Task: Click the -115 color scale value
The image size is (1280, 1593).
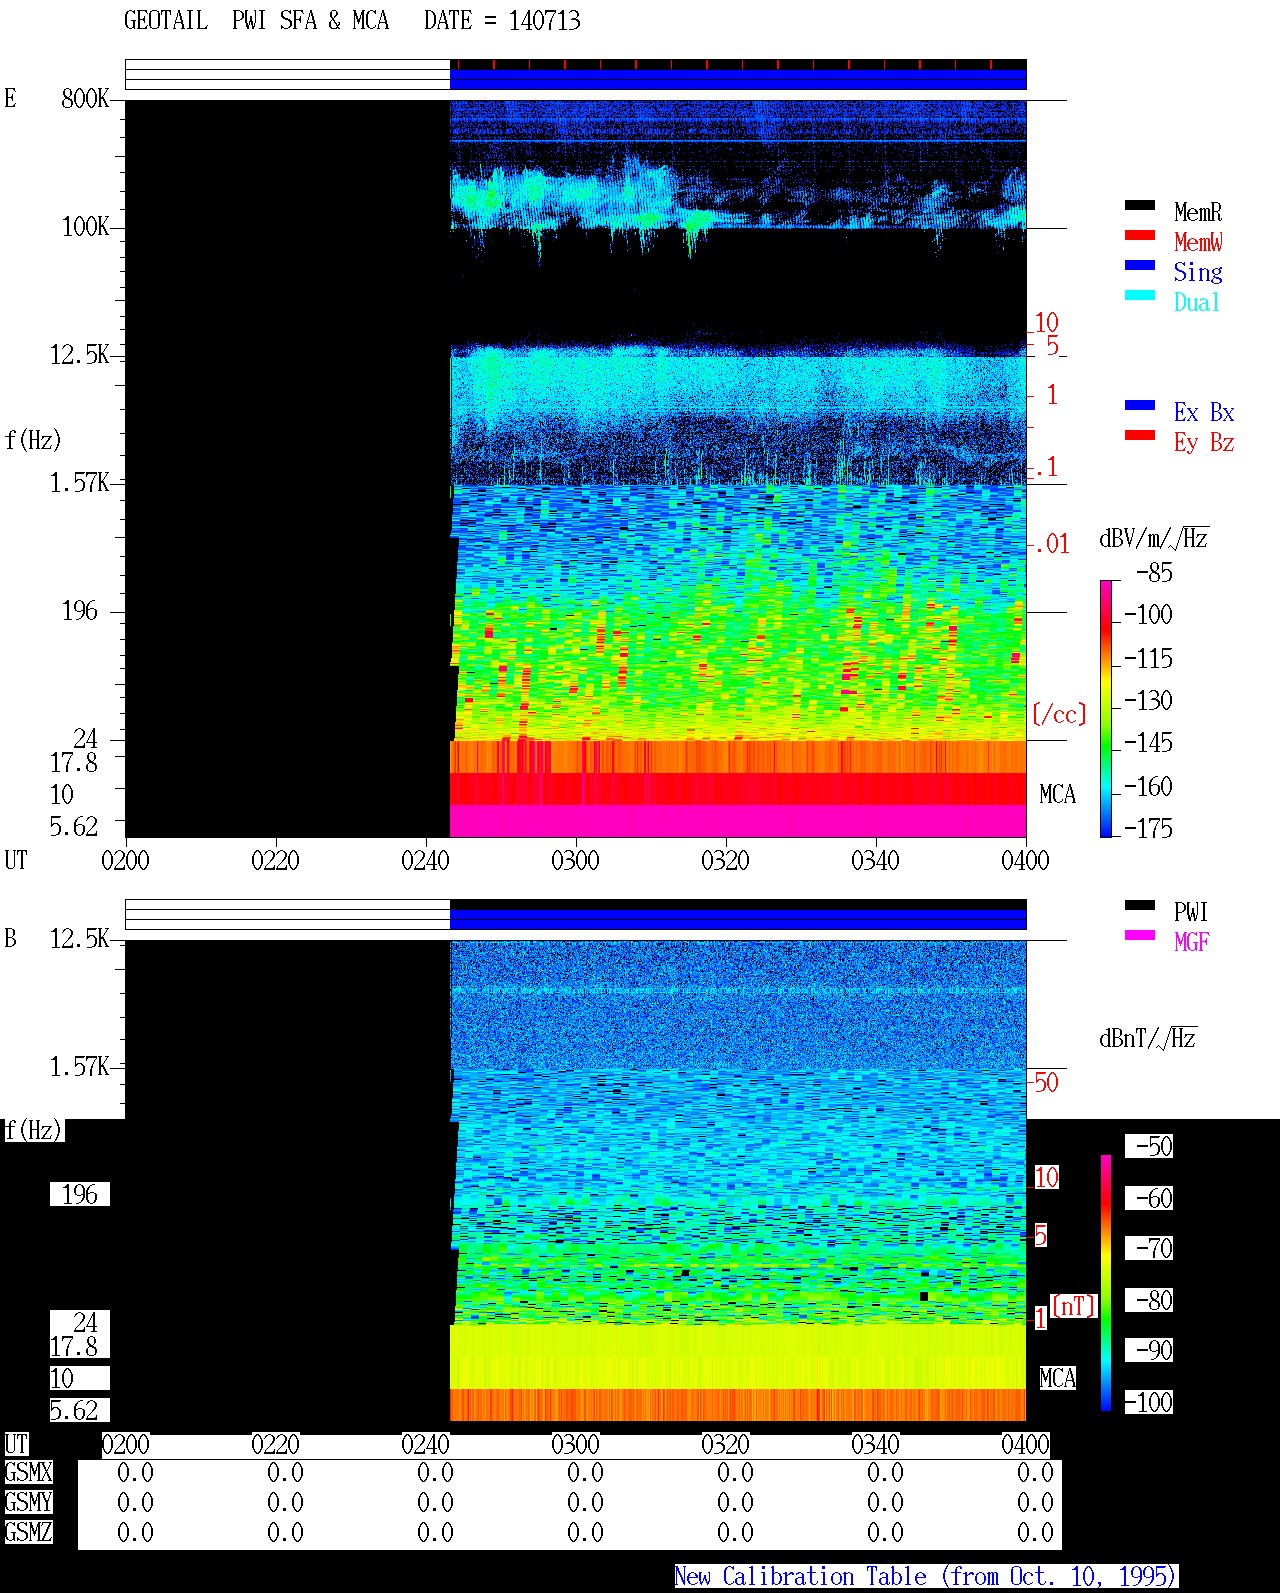Action: [x=1148, y=658]
